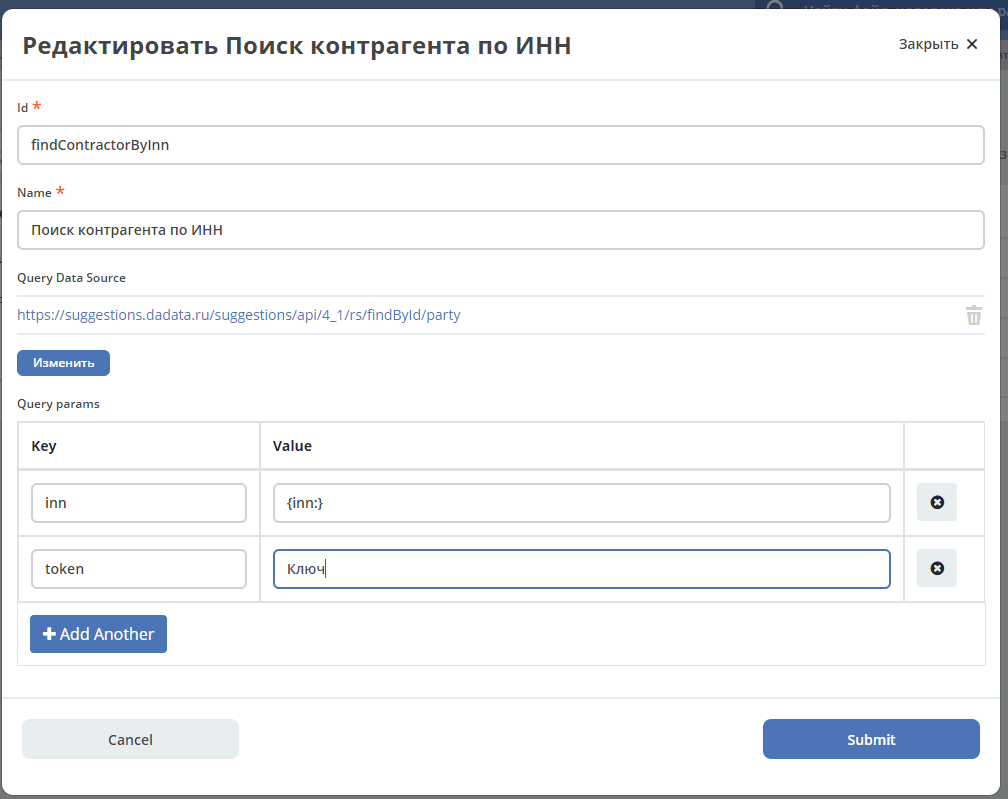Remove the token query parameter row
The height and width of the screenshot is (799, 1008).
pyautogui.click(x=937, y=568)
